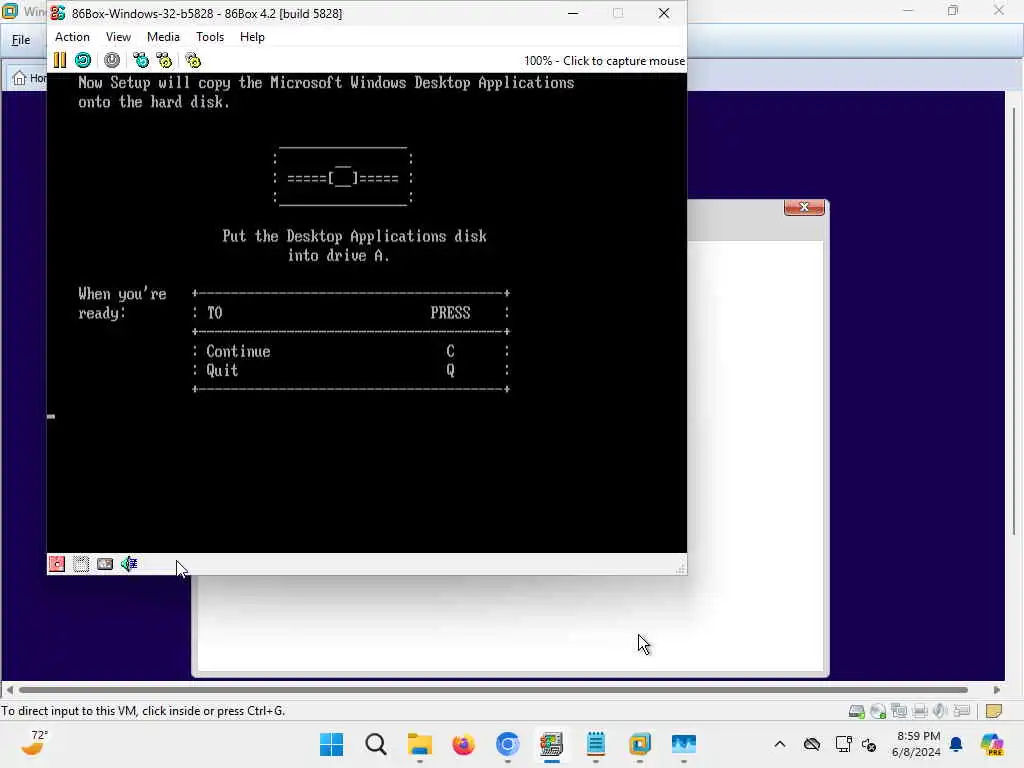Viewport: 1024px width, 768px height.
Task: Click inside the 86Box emulated screen
Action: pyautogui.click(x=366, y=313)
